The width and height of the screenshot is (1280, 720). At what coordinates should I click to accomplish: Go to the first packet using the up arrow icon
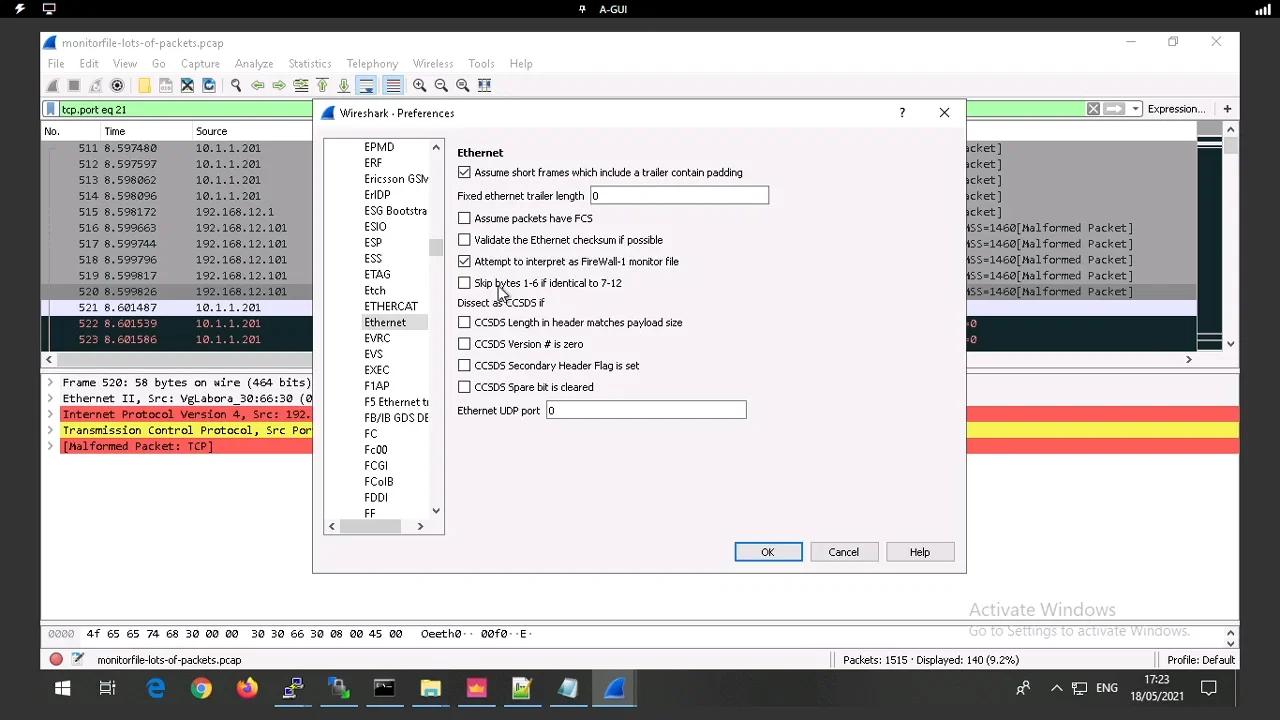321,85
